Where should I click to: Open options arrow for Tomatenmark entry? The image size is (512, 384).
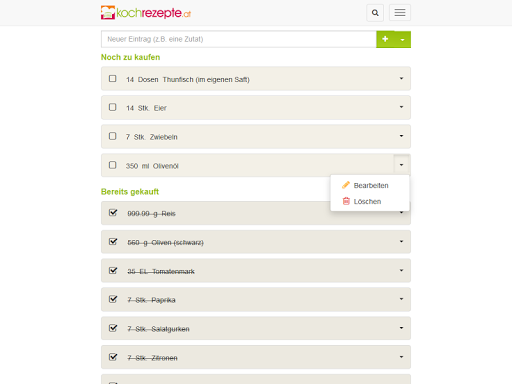401,270
